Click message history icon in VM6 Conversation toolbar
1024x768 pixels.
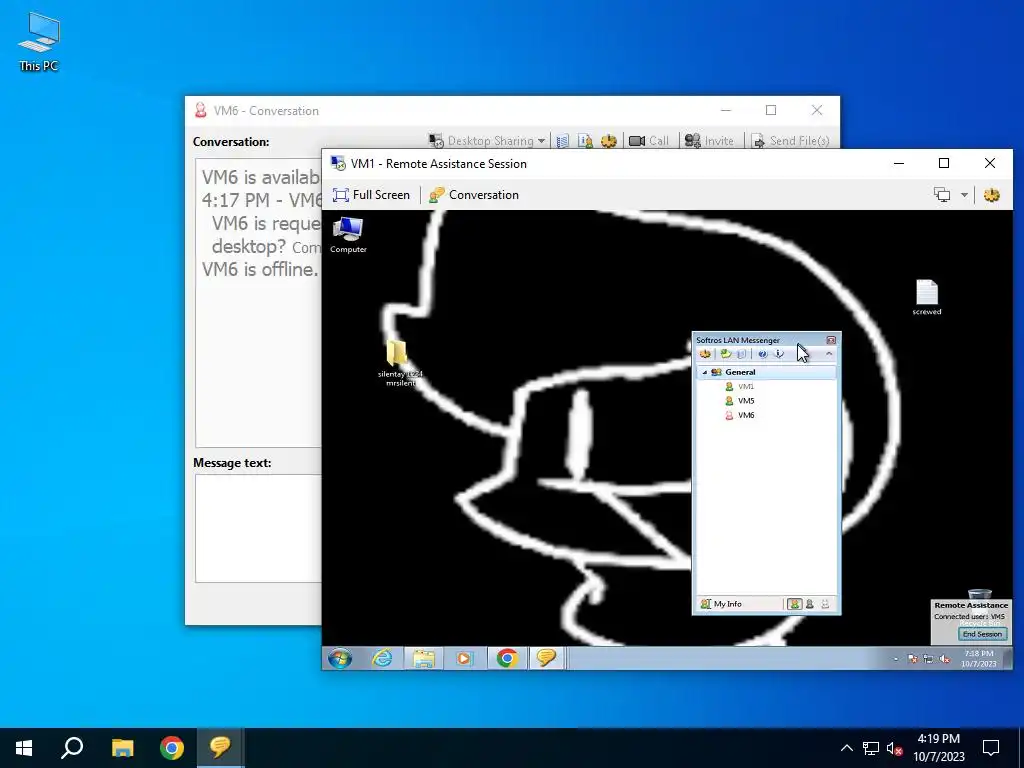(x=562, y=140)
